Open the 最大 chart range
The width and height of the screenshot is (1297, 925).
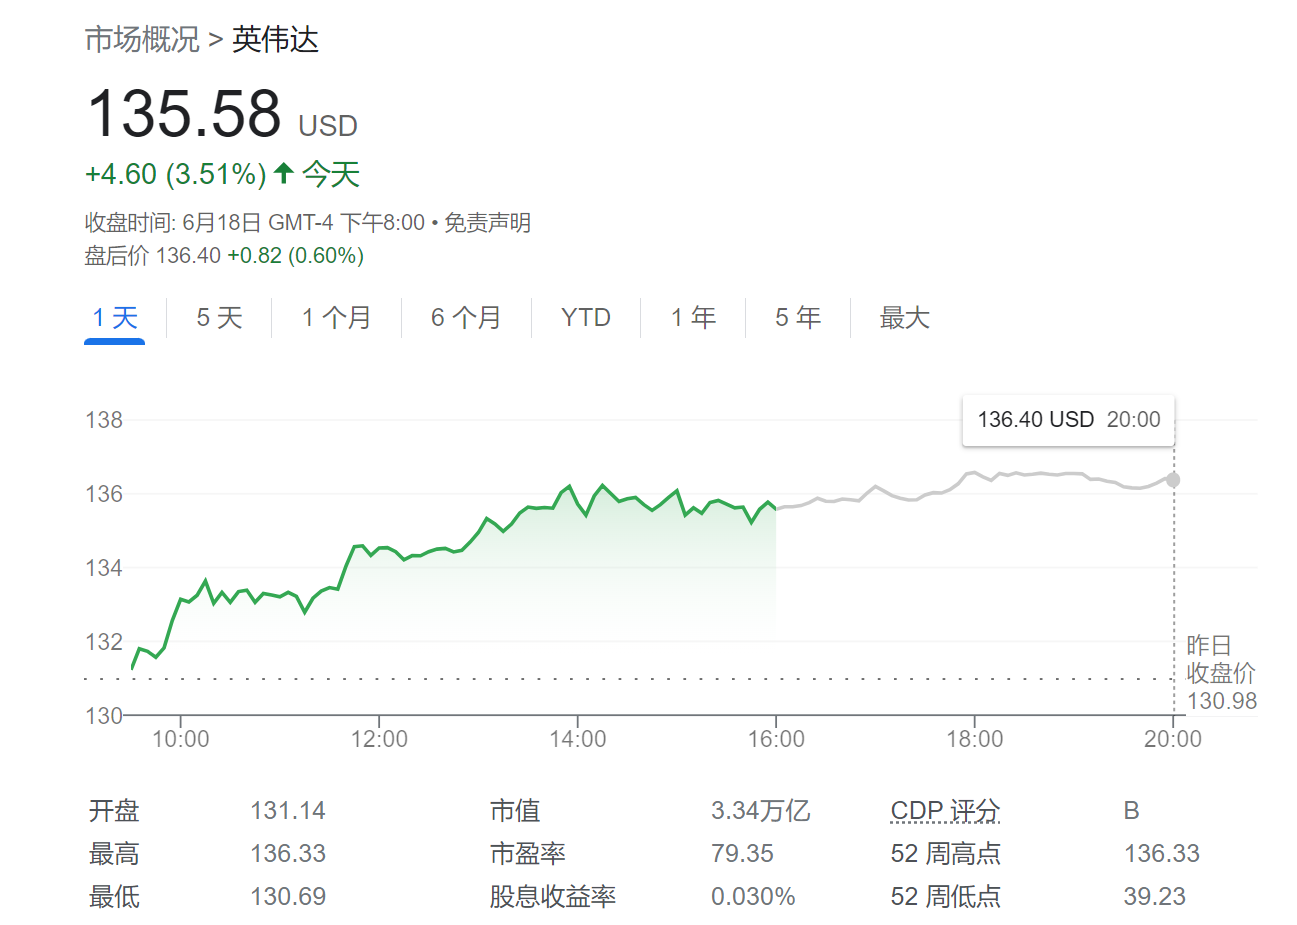pos(904,317)
